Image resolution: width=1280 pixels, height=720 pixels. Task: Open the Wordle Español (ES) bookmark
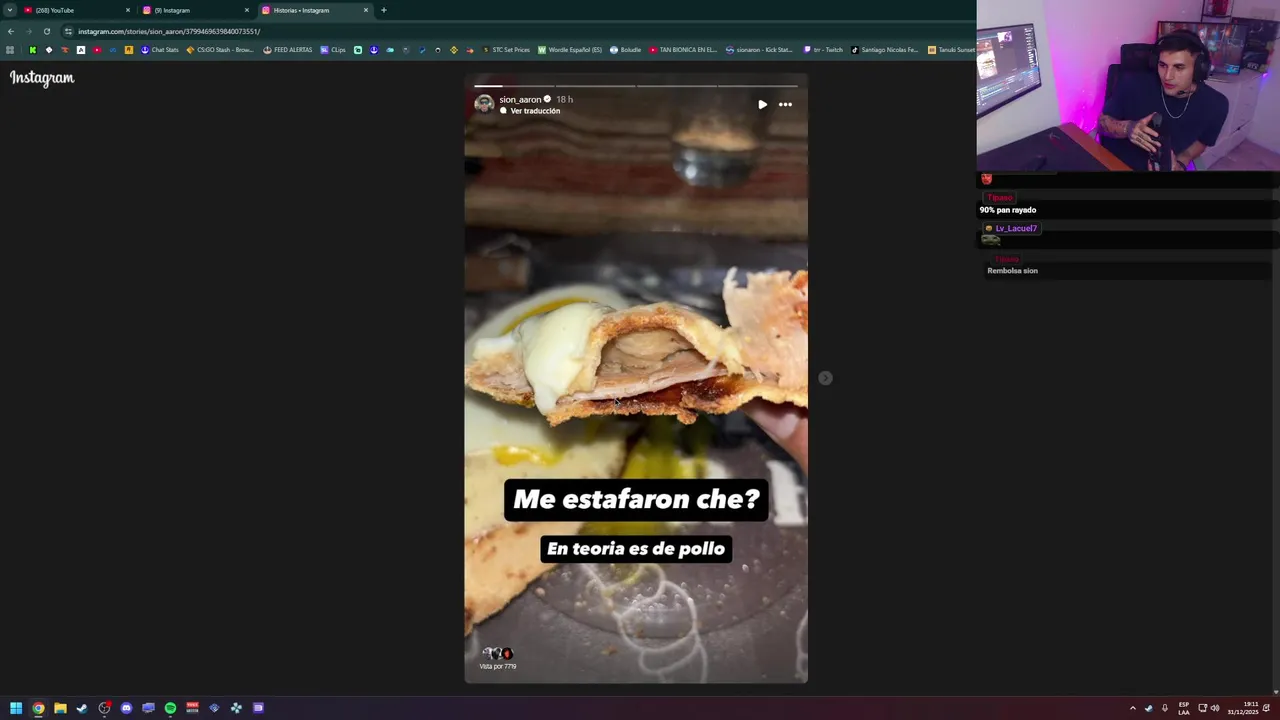pos(570,50)
